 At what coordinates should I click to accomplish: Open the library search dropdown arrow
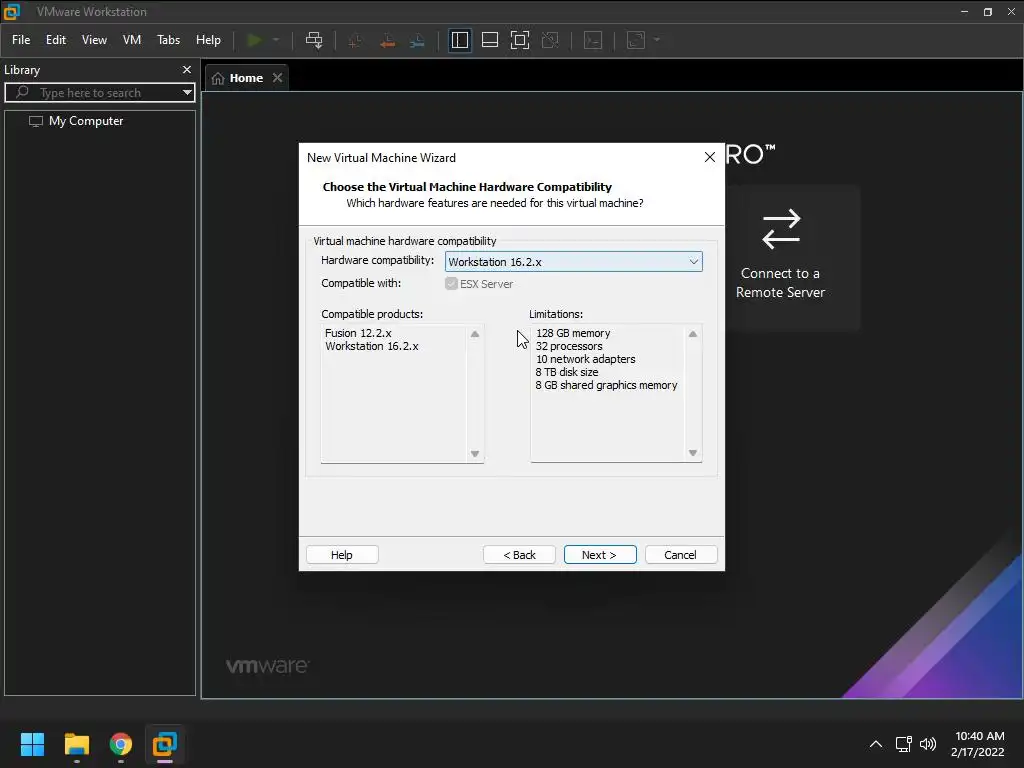tap(187, 93)
